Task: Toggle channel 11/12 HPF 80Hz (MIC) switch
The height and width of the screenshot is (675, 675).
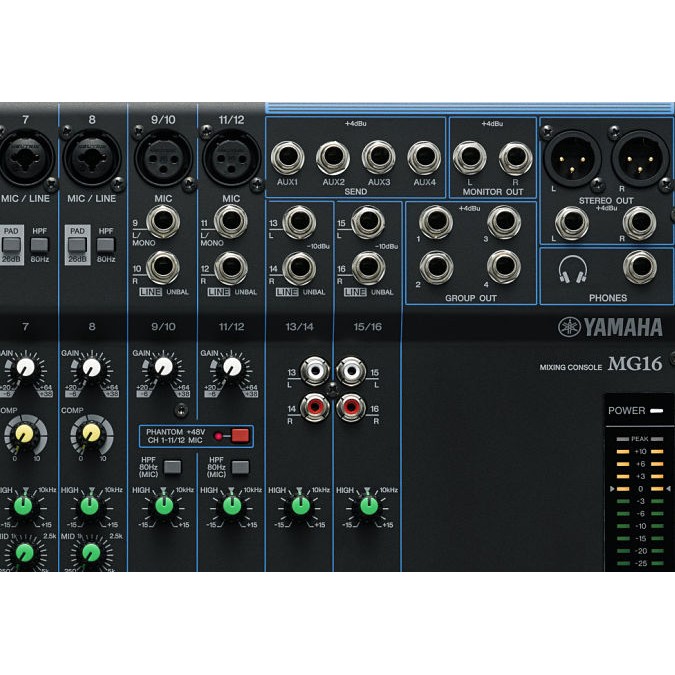Action: 240,467
